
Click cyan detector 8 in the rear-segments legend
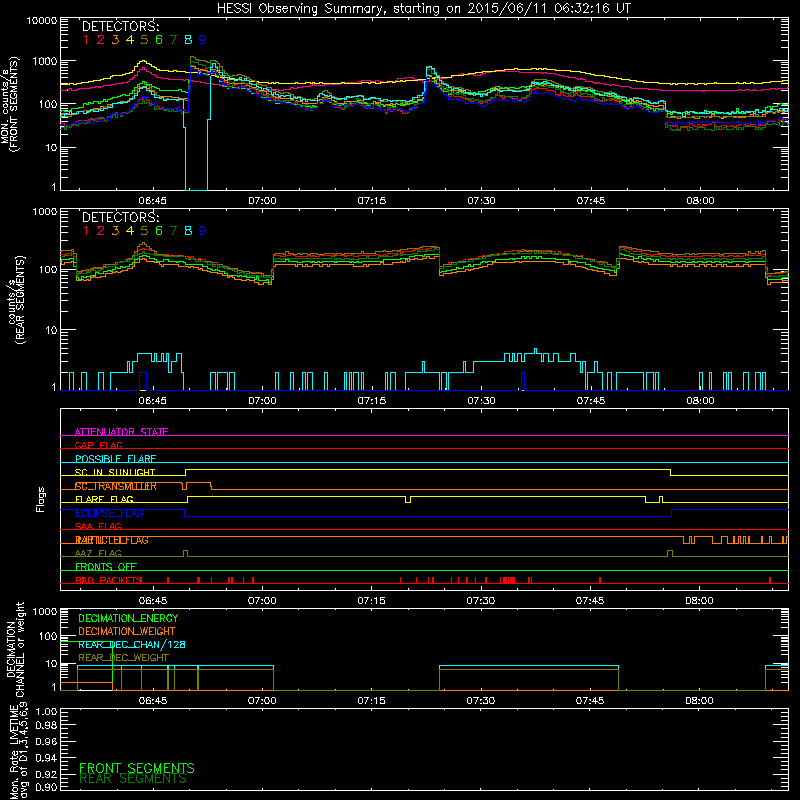tap(188, 231)
